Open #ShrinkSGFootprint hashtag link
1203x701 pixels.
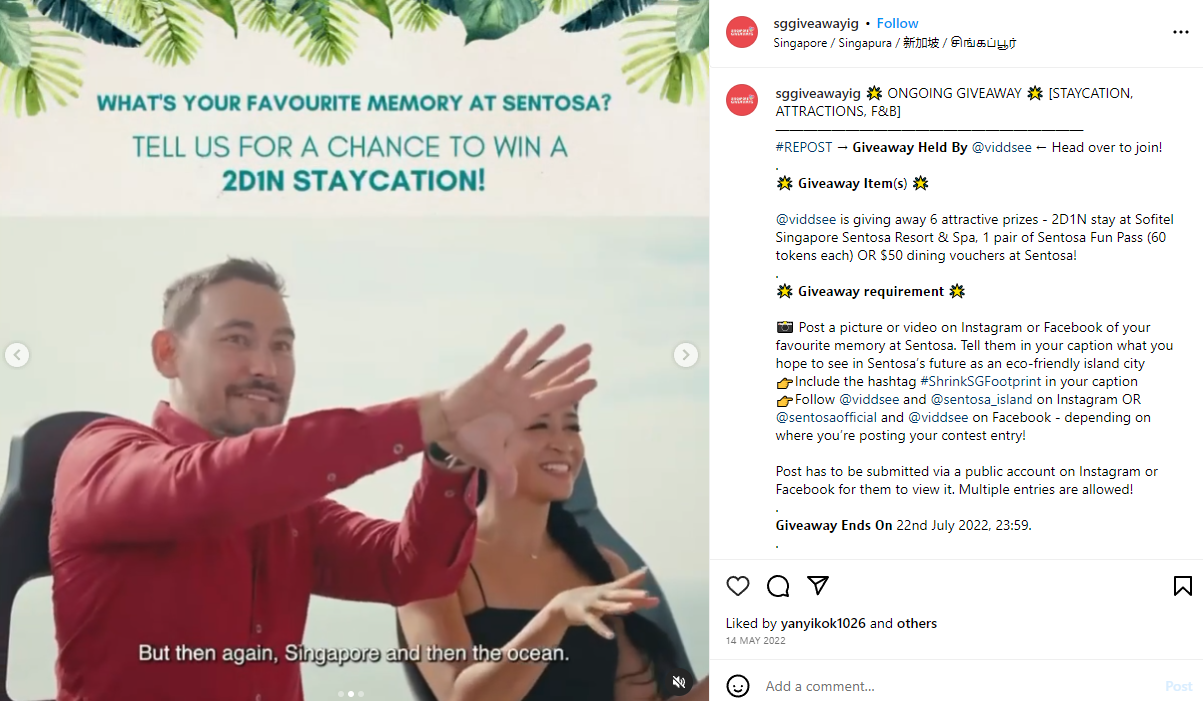[x=981, y=381]
